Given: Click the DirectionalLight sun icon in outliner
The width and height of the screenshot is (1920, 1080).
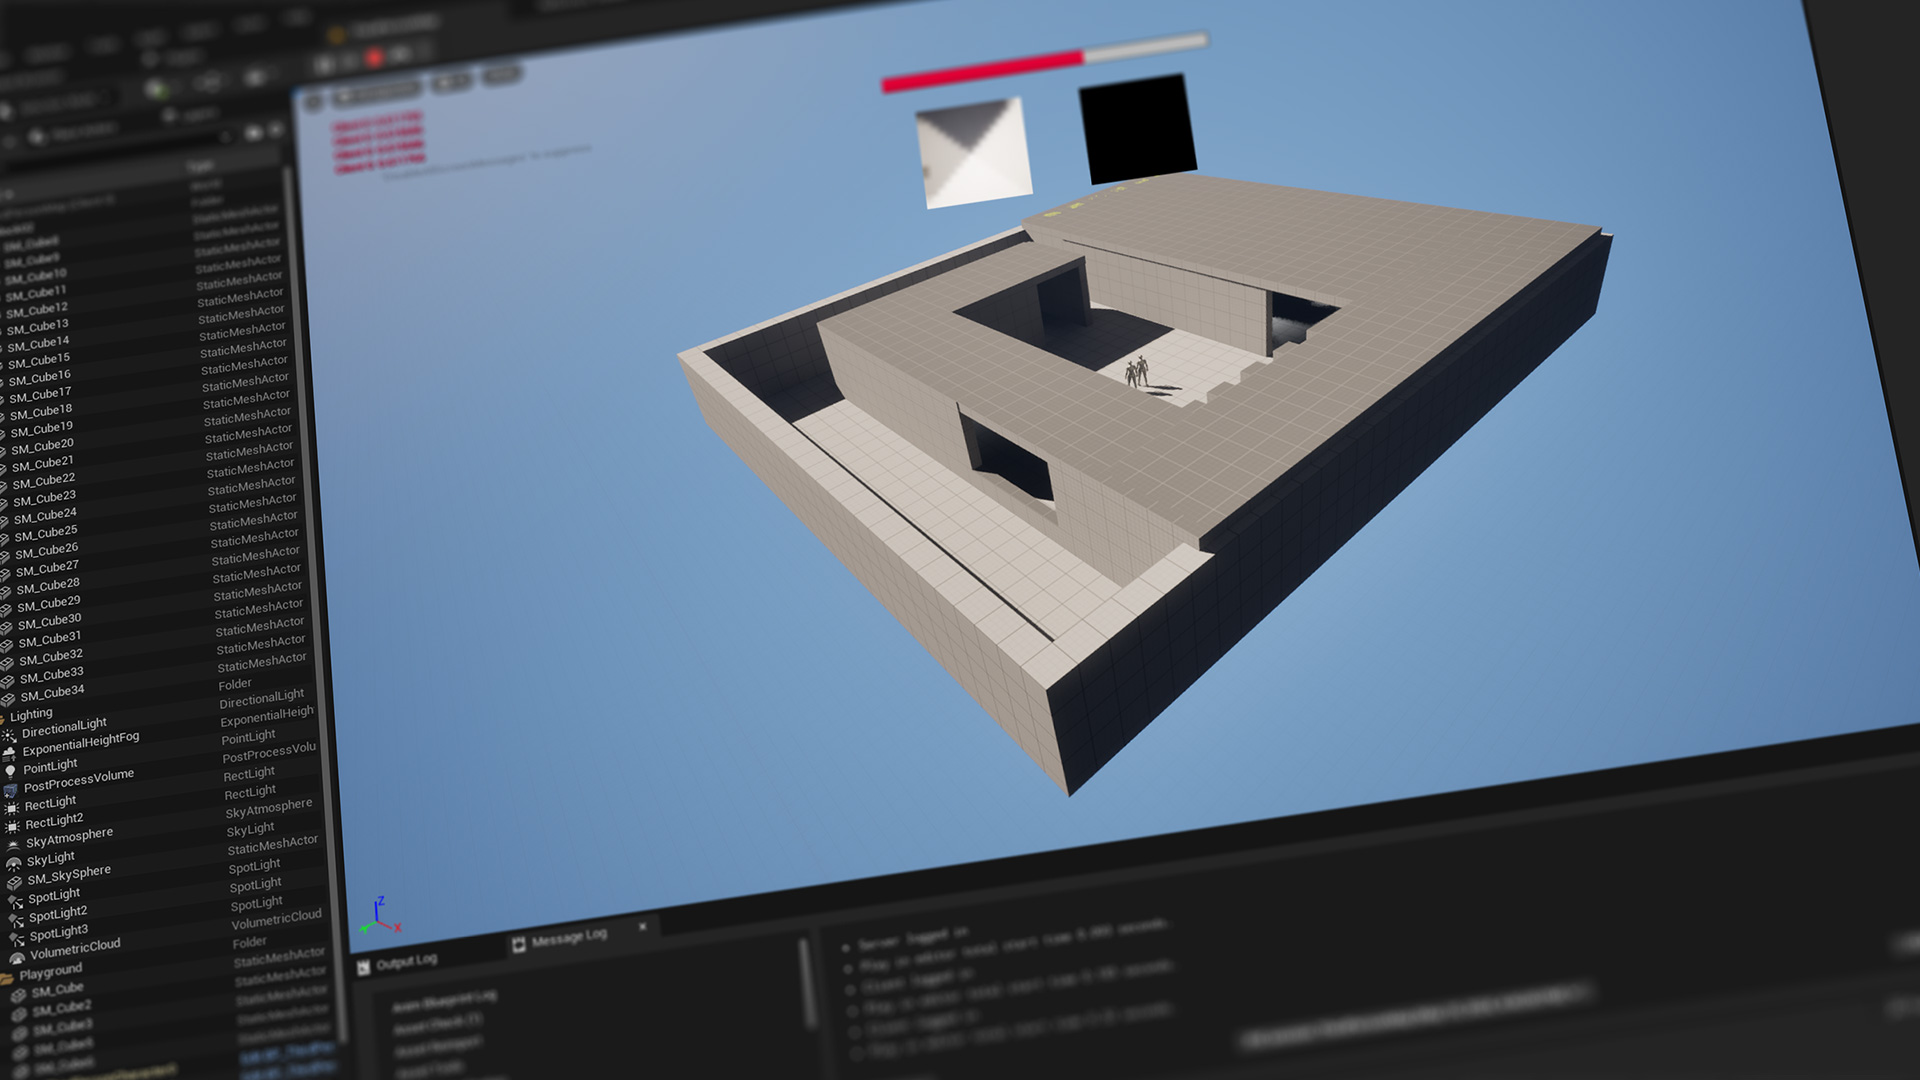Looking at the screenshot, I should [9, 736].
